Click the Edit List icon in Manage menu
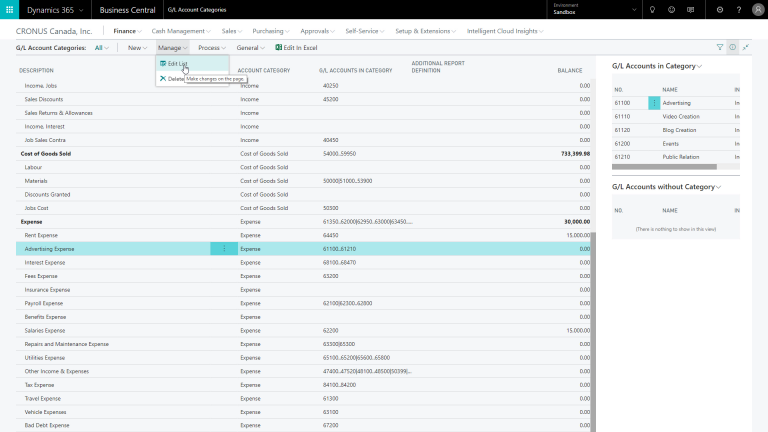768x432 pixels. (x=163, y=64)
